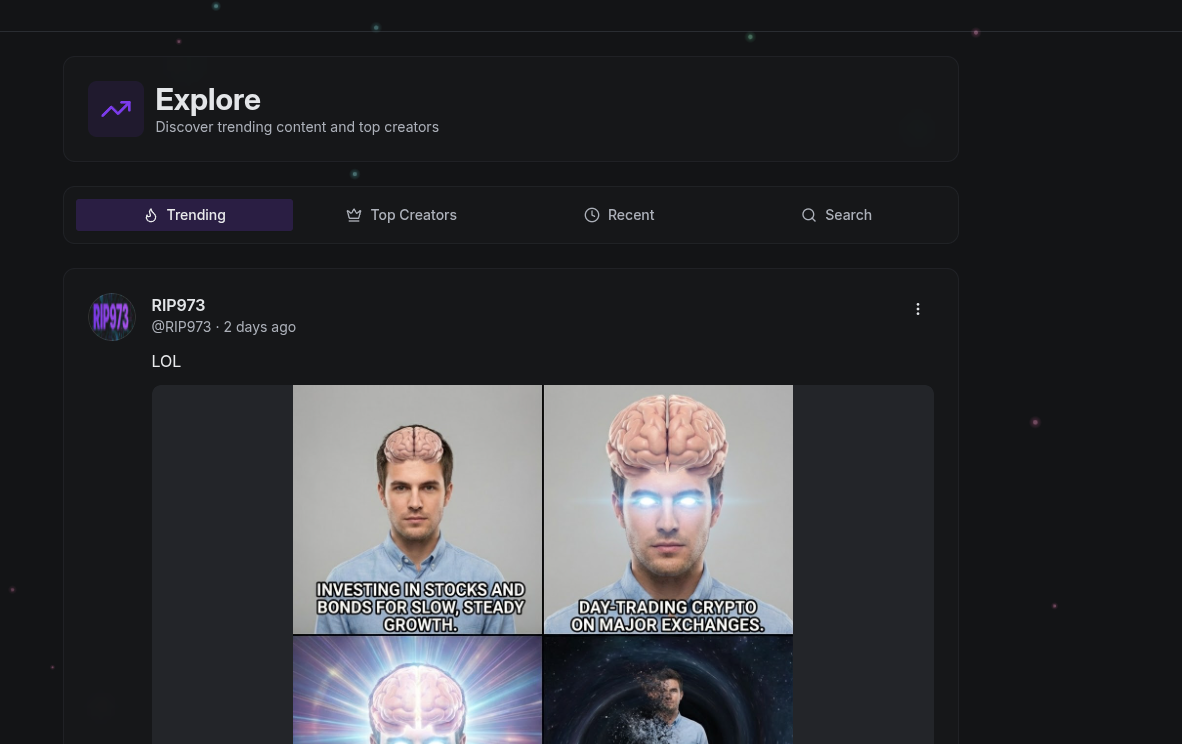Open the @RIP973 handle link

click(181, 327)
